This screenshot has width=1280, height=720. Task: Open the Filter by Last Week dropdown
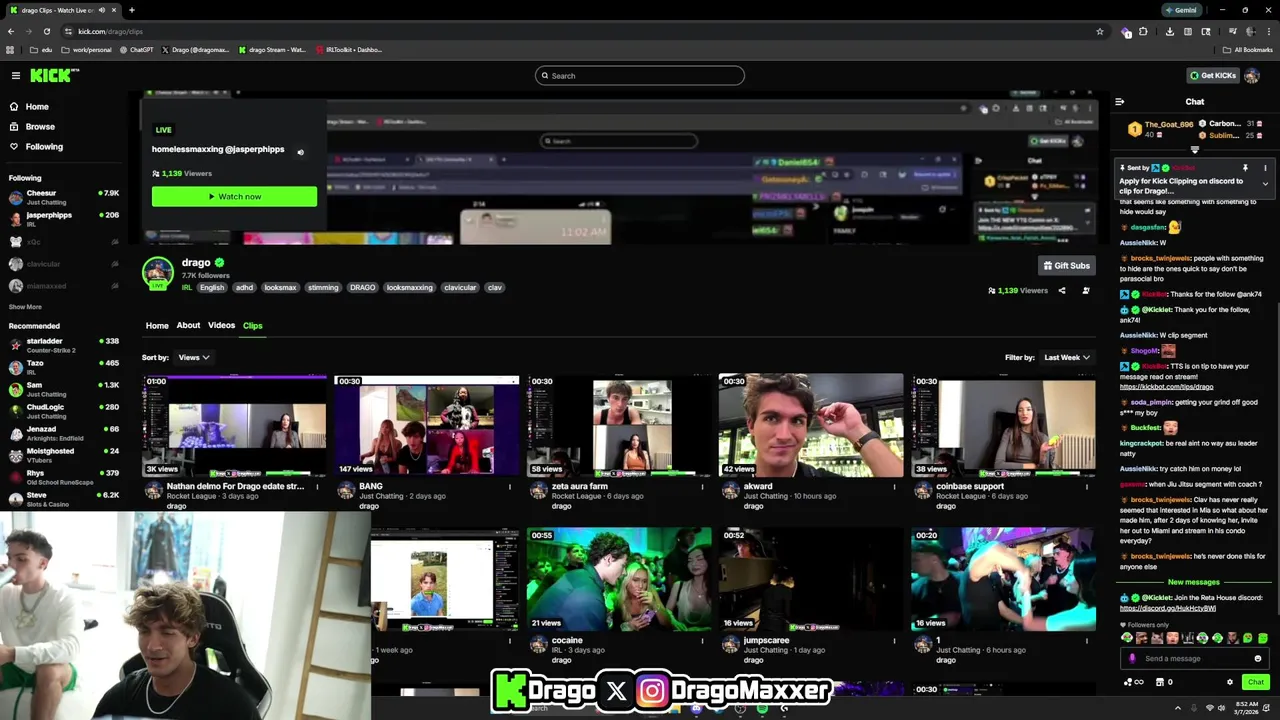click(1066, 358)
